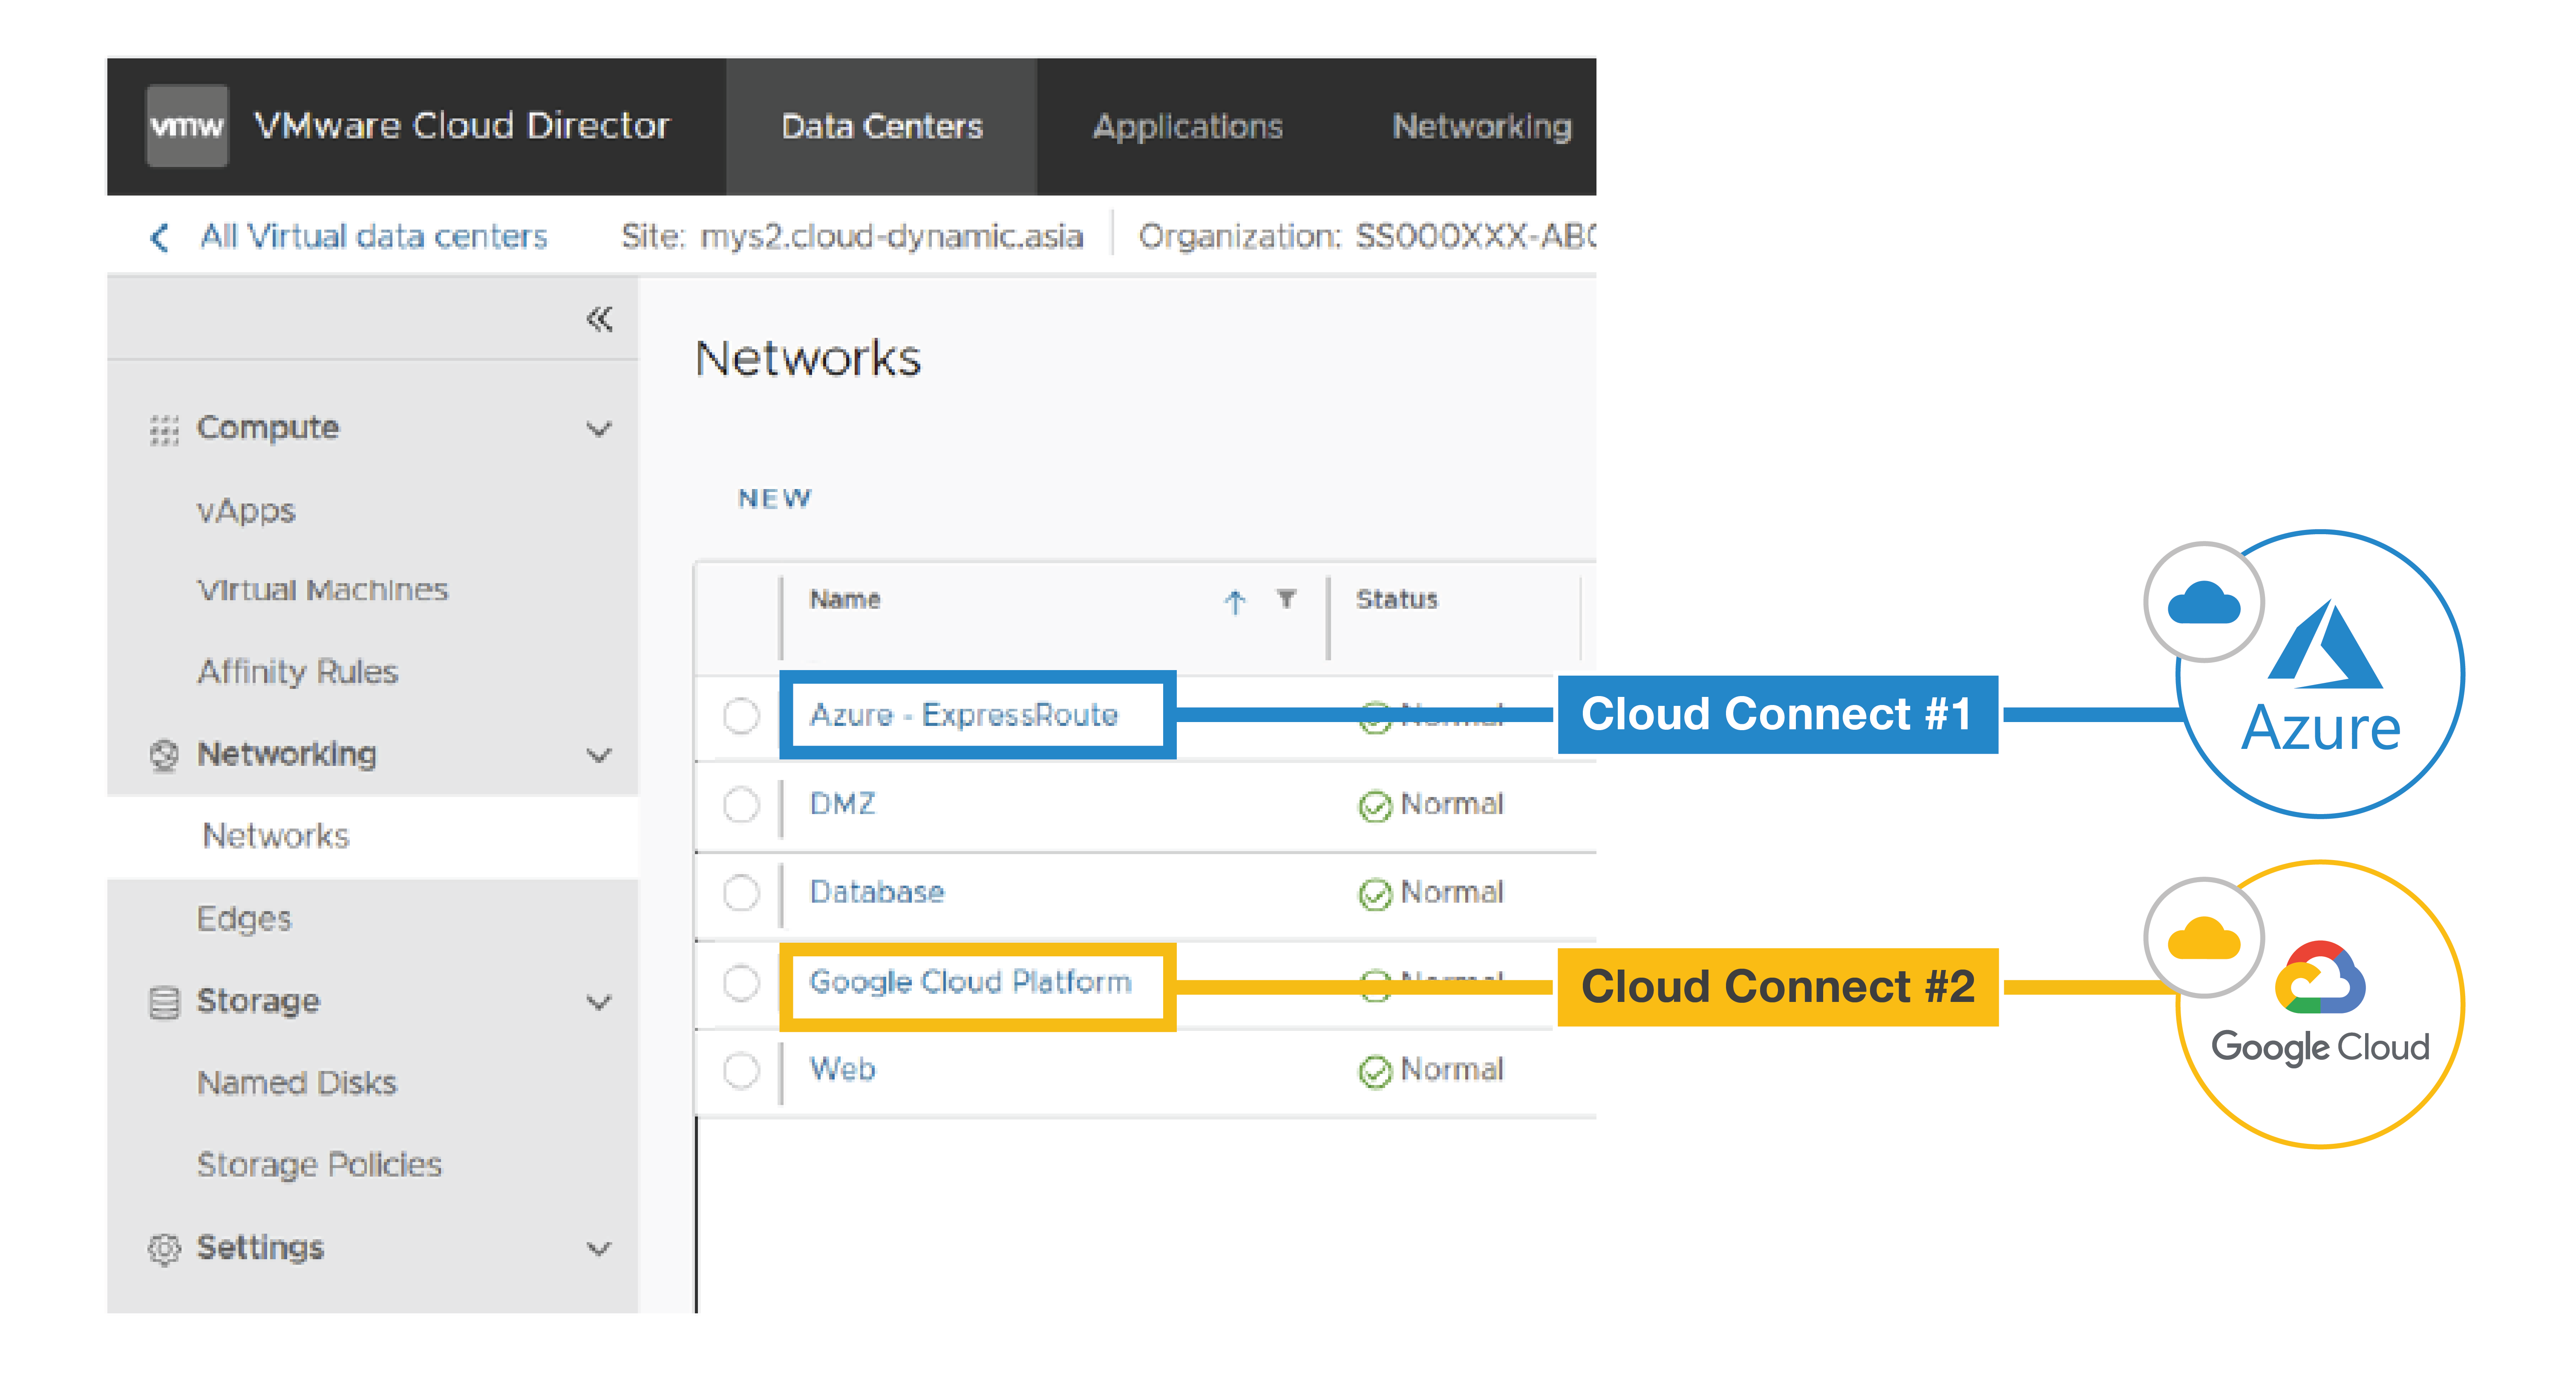Click the Normal status text for Database
The image size is (2576, 1390).
click(x=1452, y=892)
